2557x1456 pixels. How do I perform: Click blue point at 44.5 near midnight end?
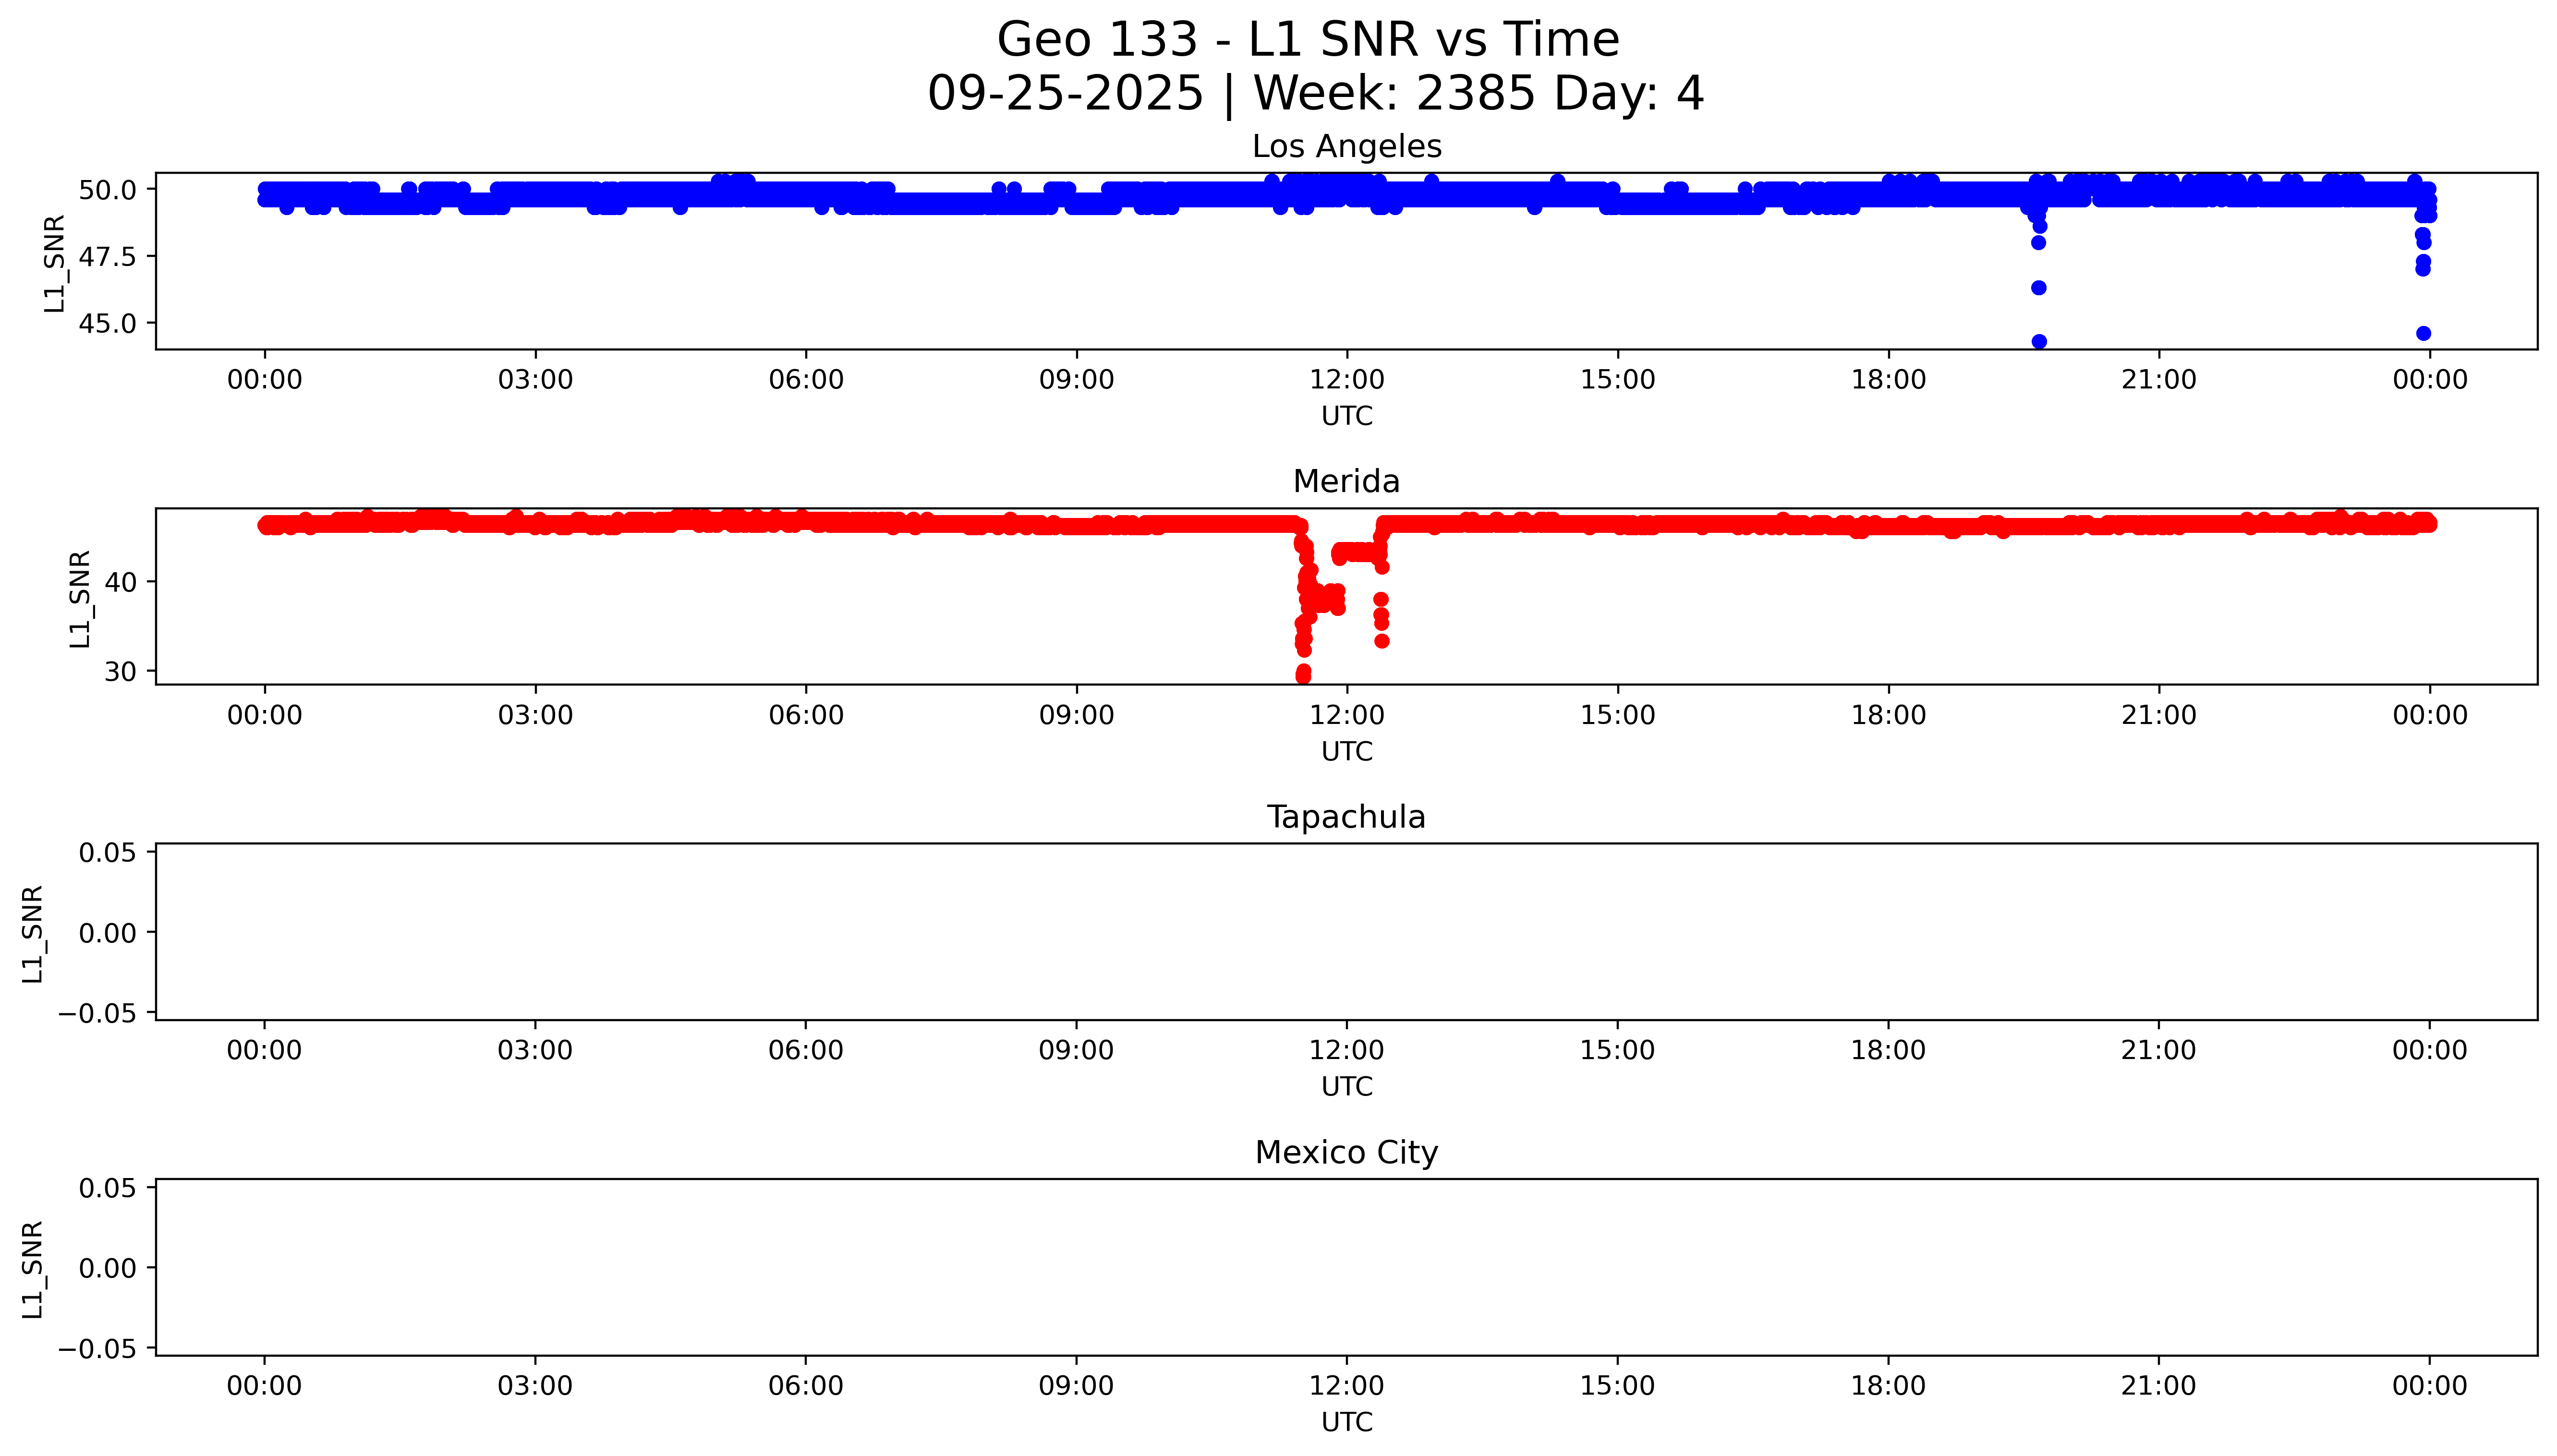[2423, 333]
